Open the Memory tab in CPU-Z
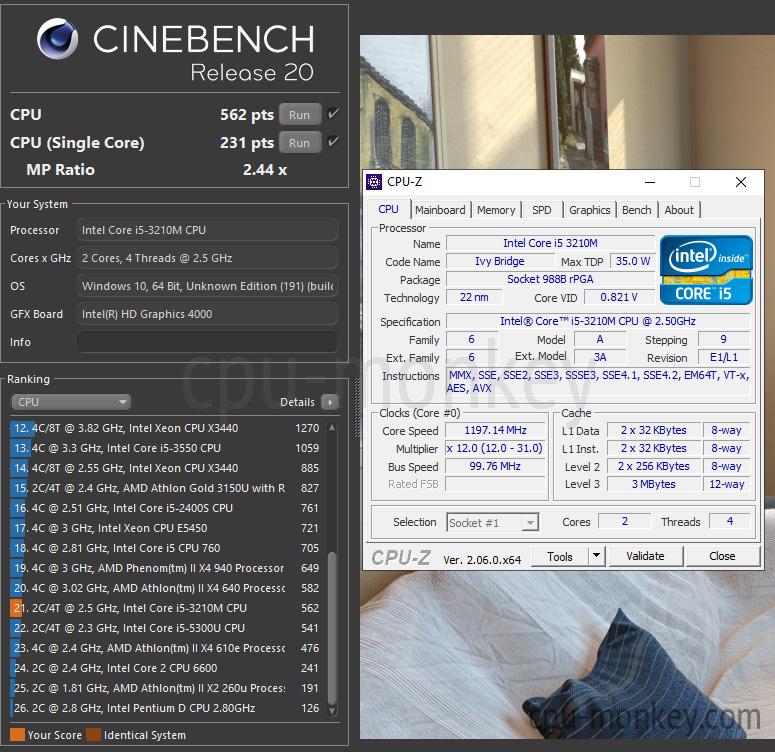Image resolution: width=775 pixels, height=752 pixels. [496, 210]
